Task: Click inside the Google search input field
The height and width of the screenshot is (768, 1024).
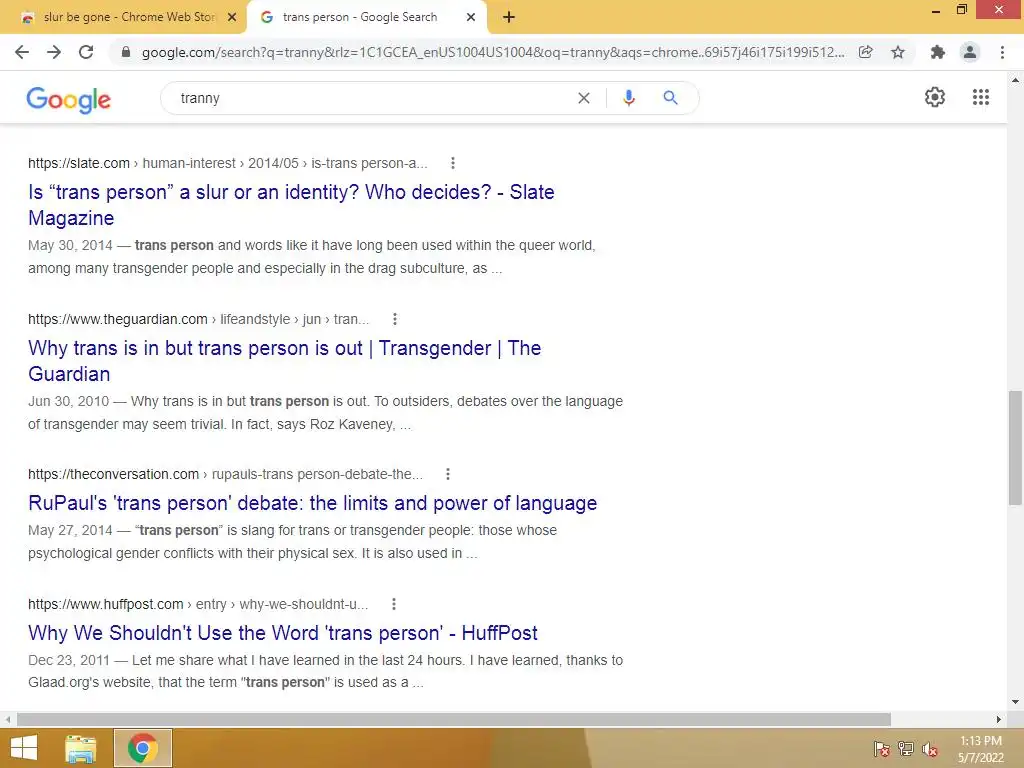Action: [x=372, y=98]
